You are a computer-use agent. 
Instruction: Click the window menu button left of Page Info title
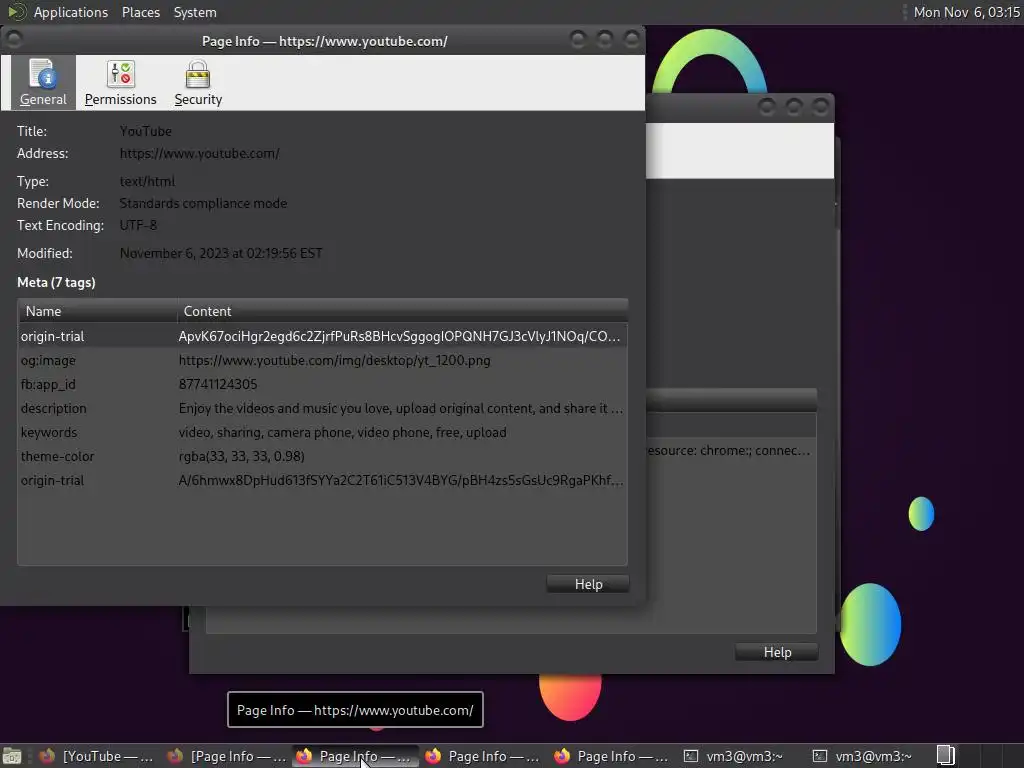[x=14, y=40]
